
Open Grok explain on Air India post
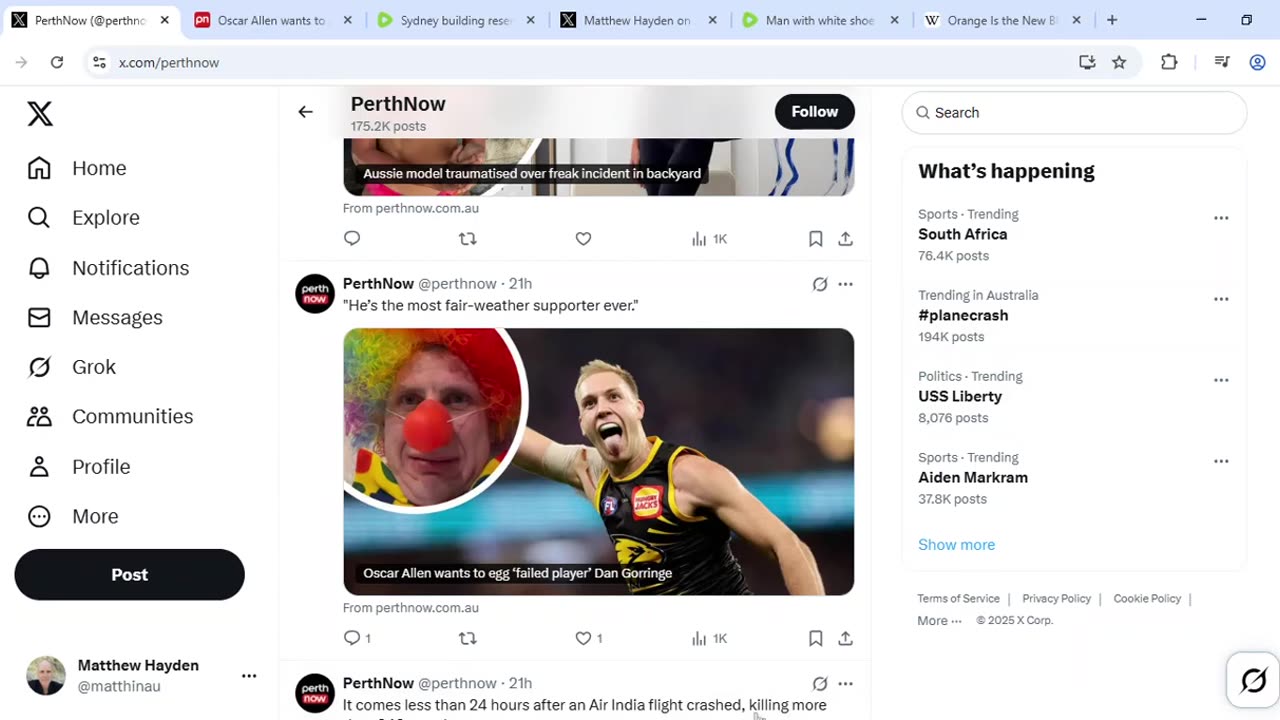[x=820, y=684]
